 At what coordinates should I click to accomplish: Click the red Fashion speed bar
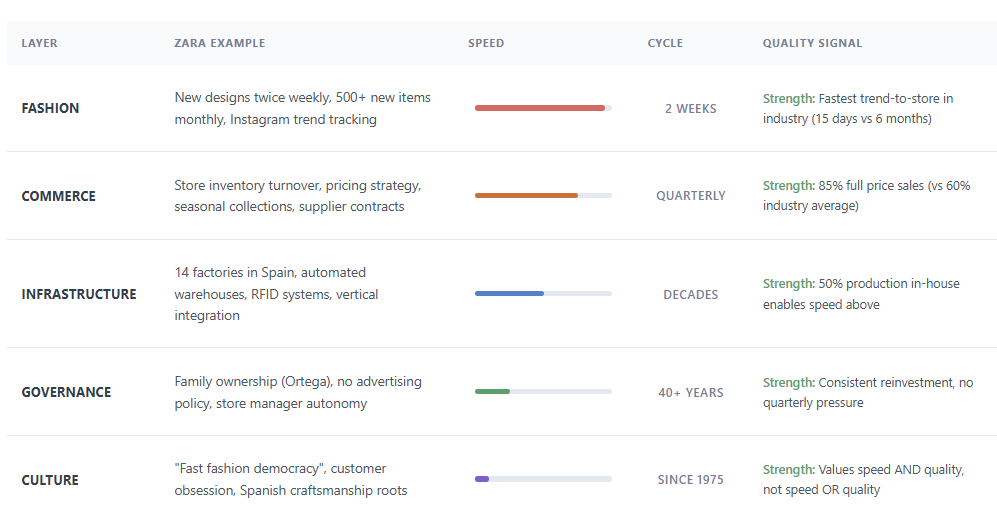click(x=540, y=108)
